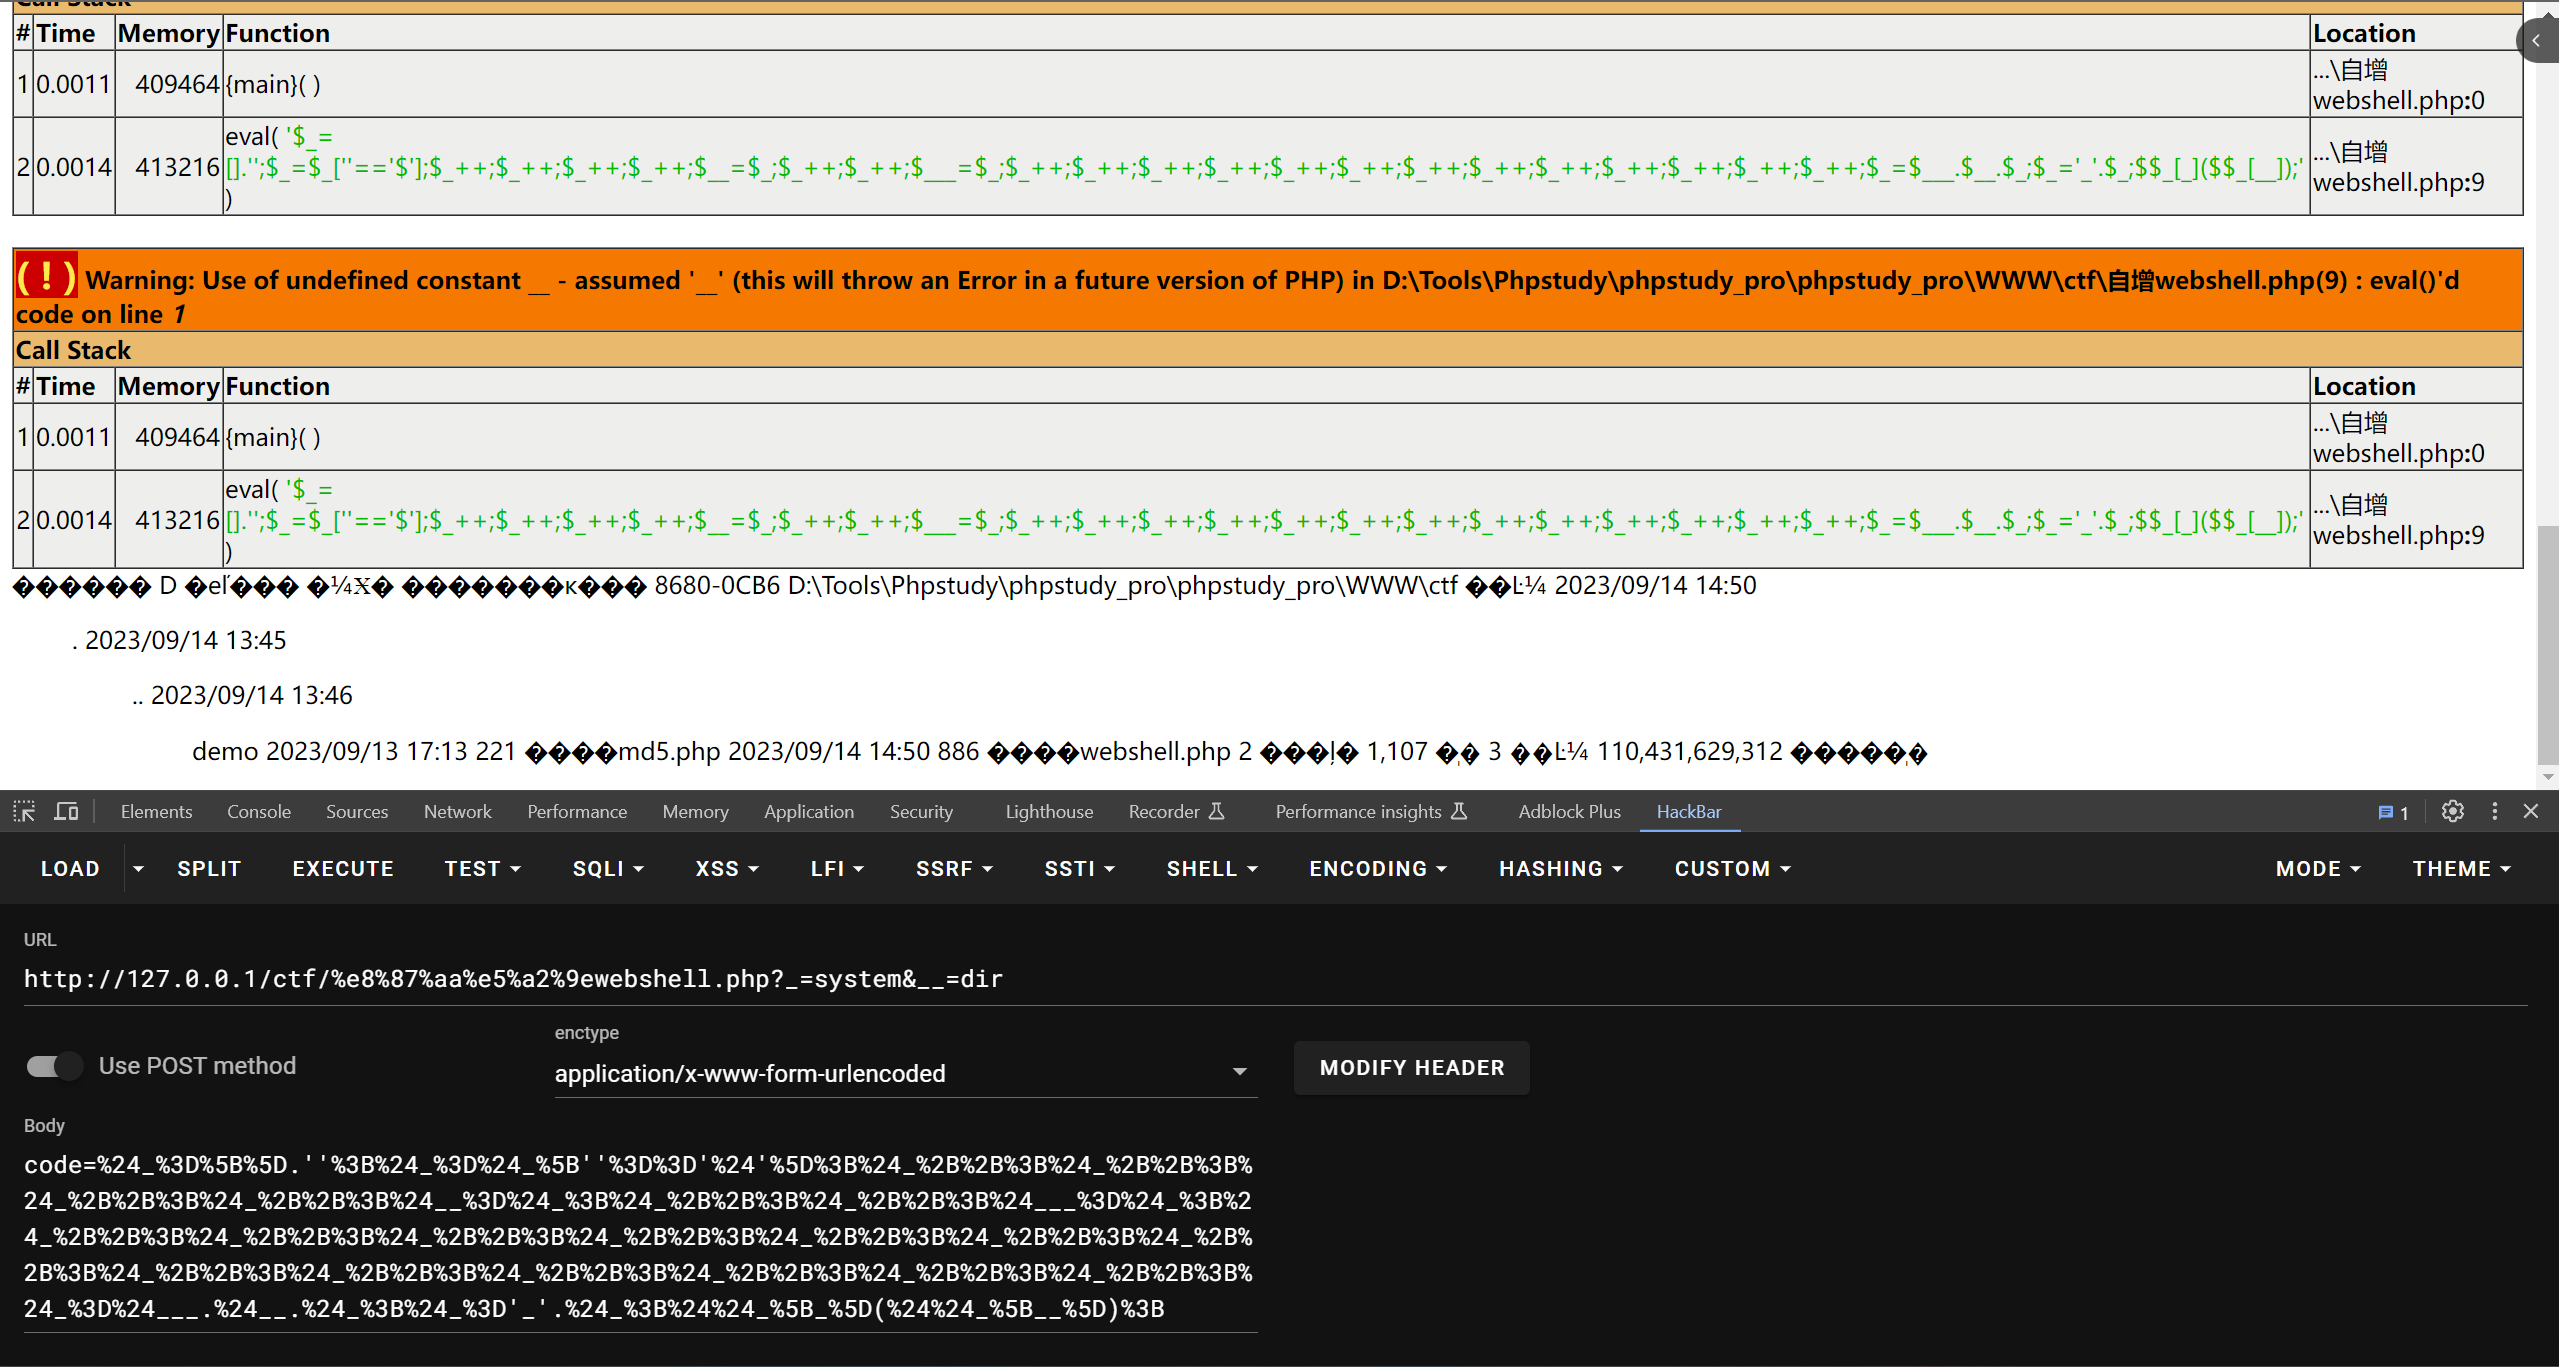Click the SPLIT button

coord(209,869)
